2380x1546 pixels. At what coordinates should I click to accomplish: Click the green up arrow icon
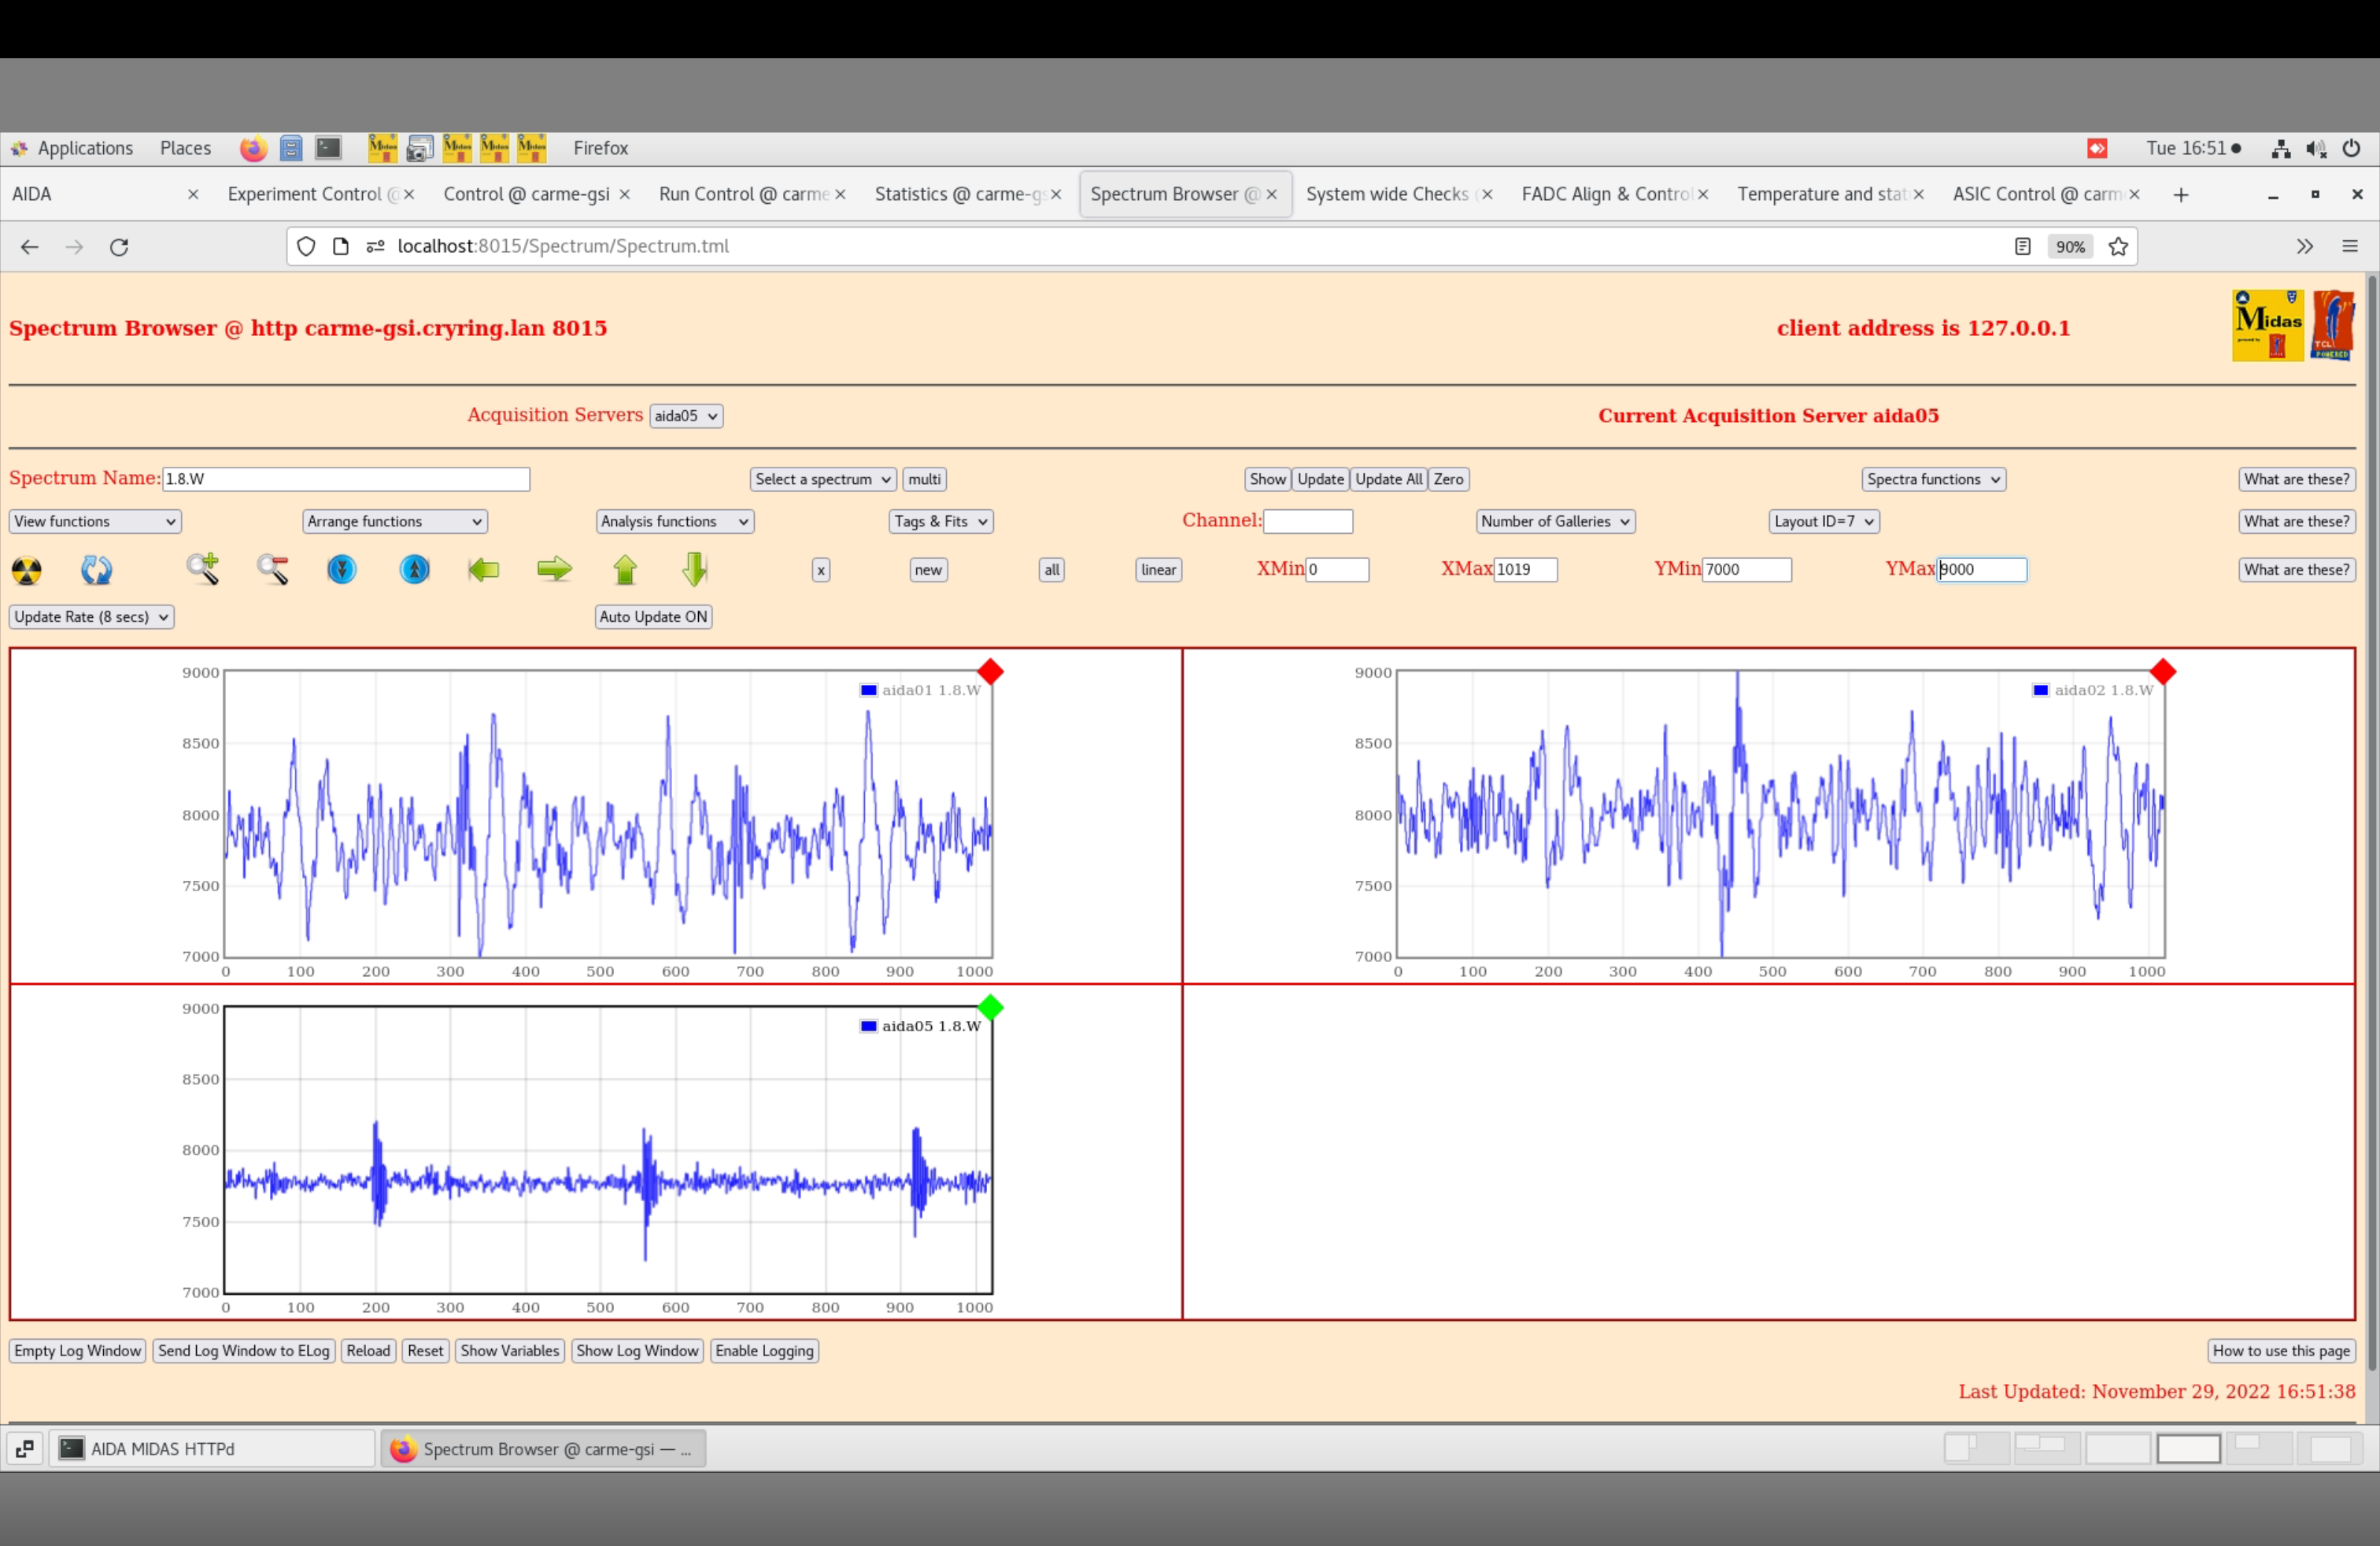(x=625, y=569)
